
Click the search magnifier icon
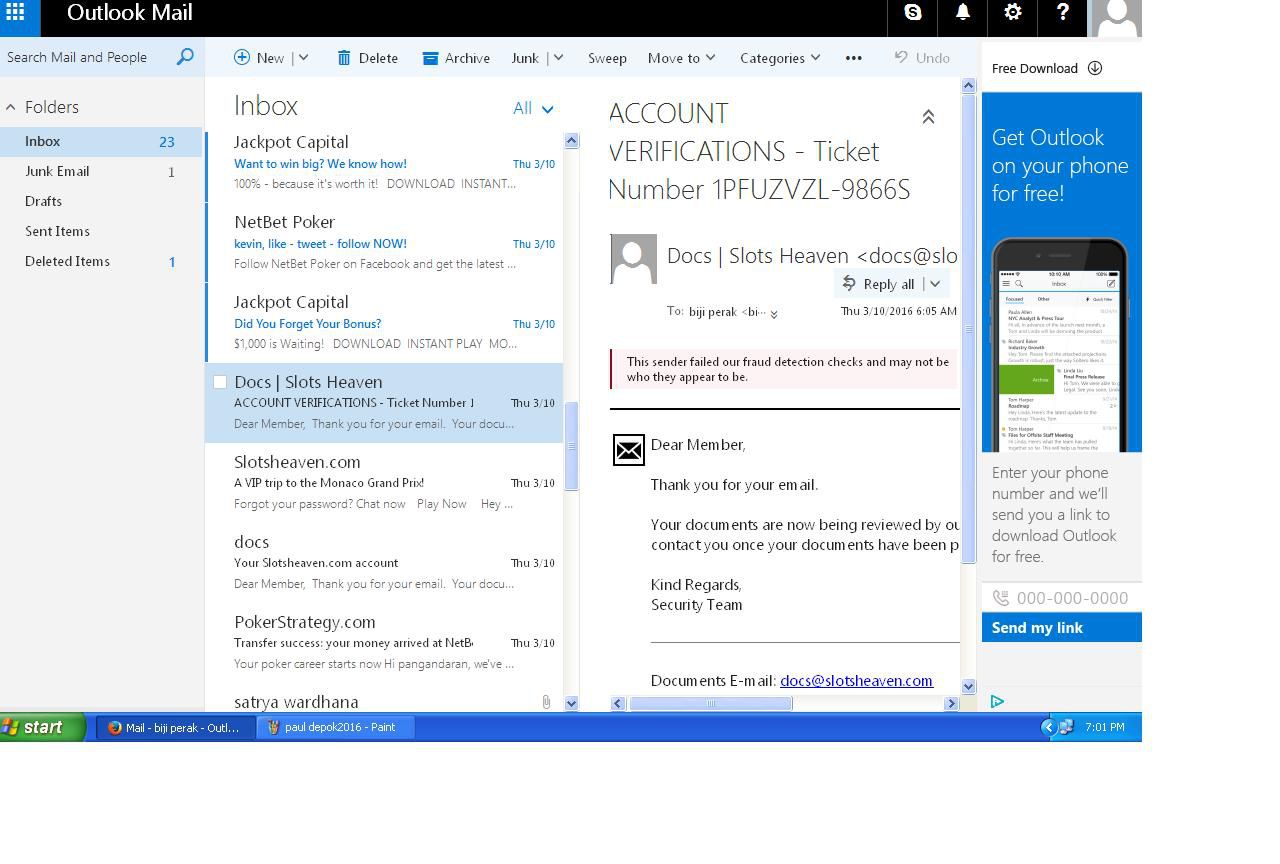coord(185,57)
